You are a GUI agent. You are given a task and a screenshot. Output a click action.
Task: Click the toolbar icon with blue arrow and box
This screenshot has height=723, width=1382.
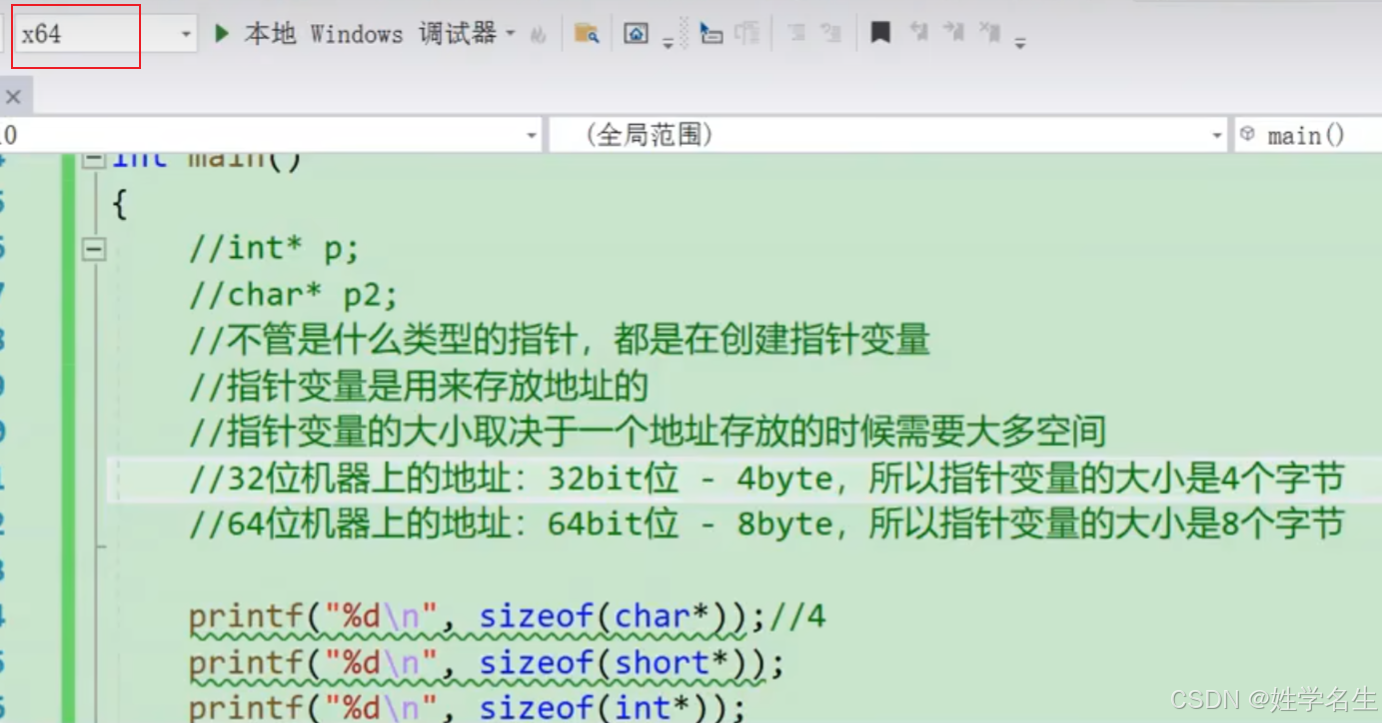pyautogui.click(x=711, y=34)
